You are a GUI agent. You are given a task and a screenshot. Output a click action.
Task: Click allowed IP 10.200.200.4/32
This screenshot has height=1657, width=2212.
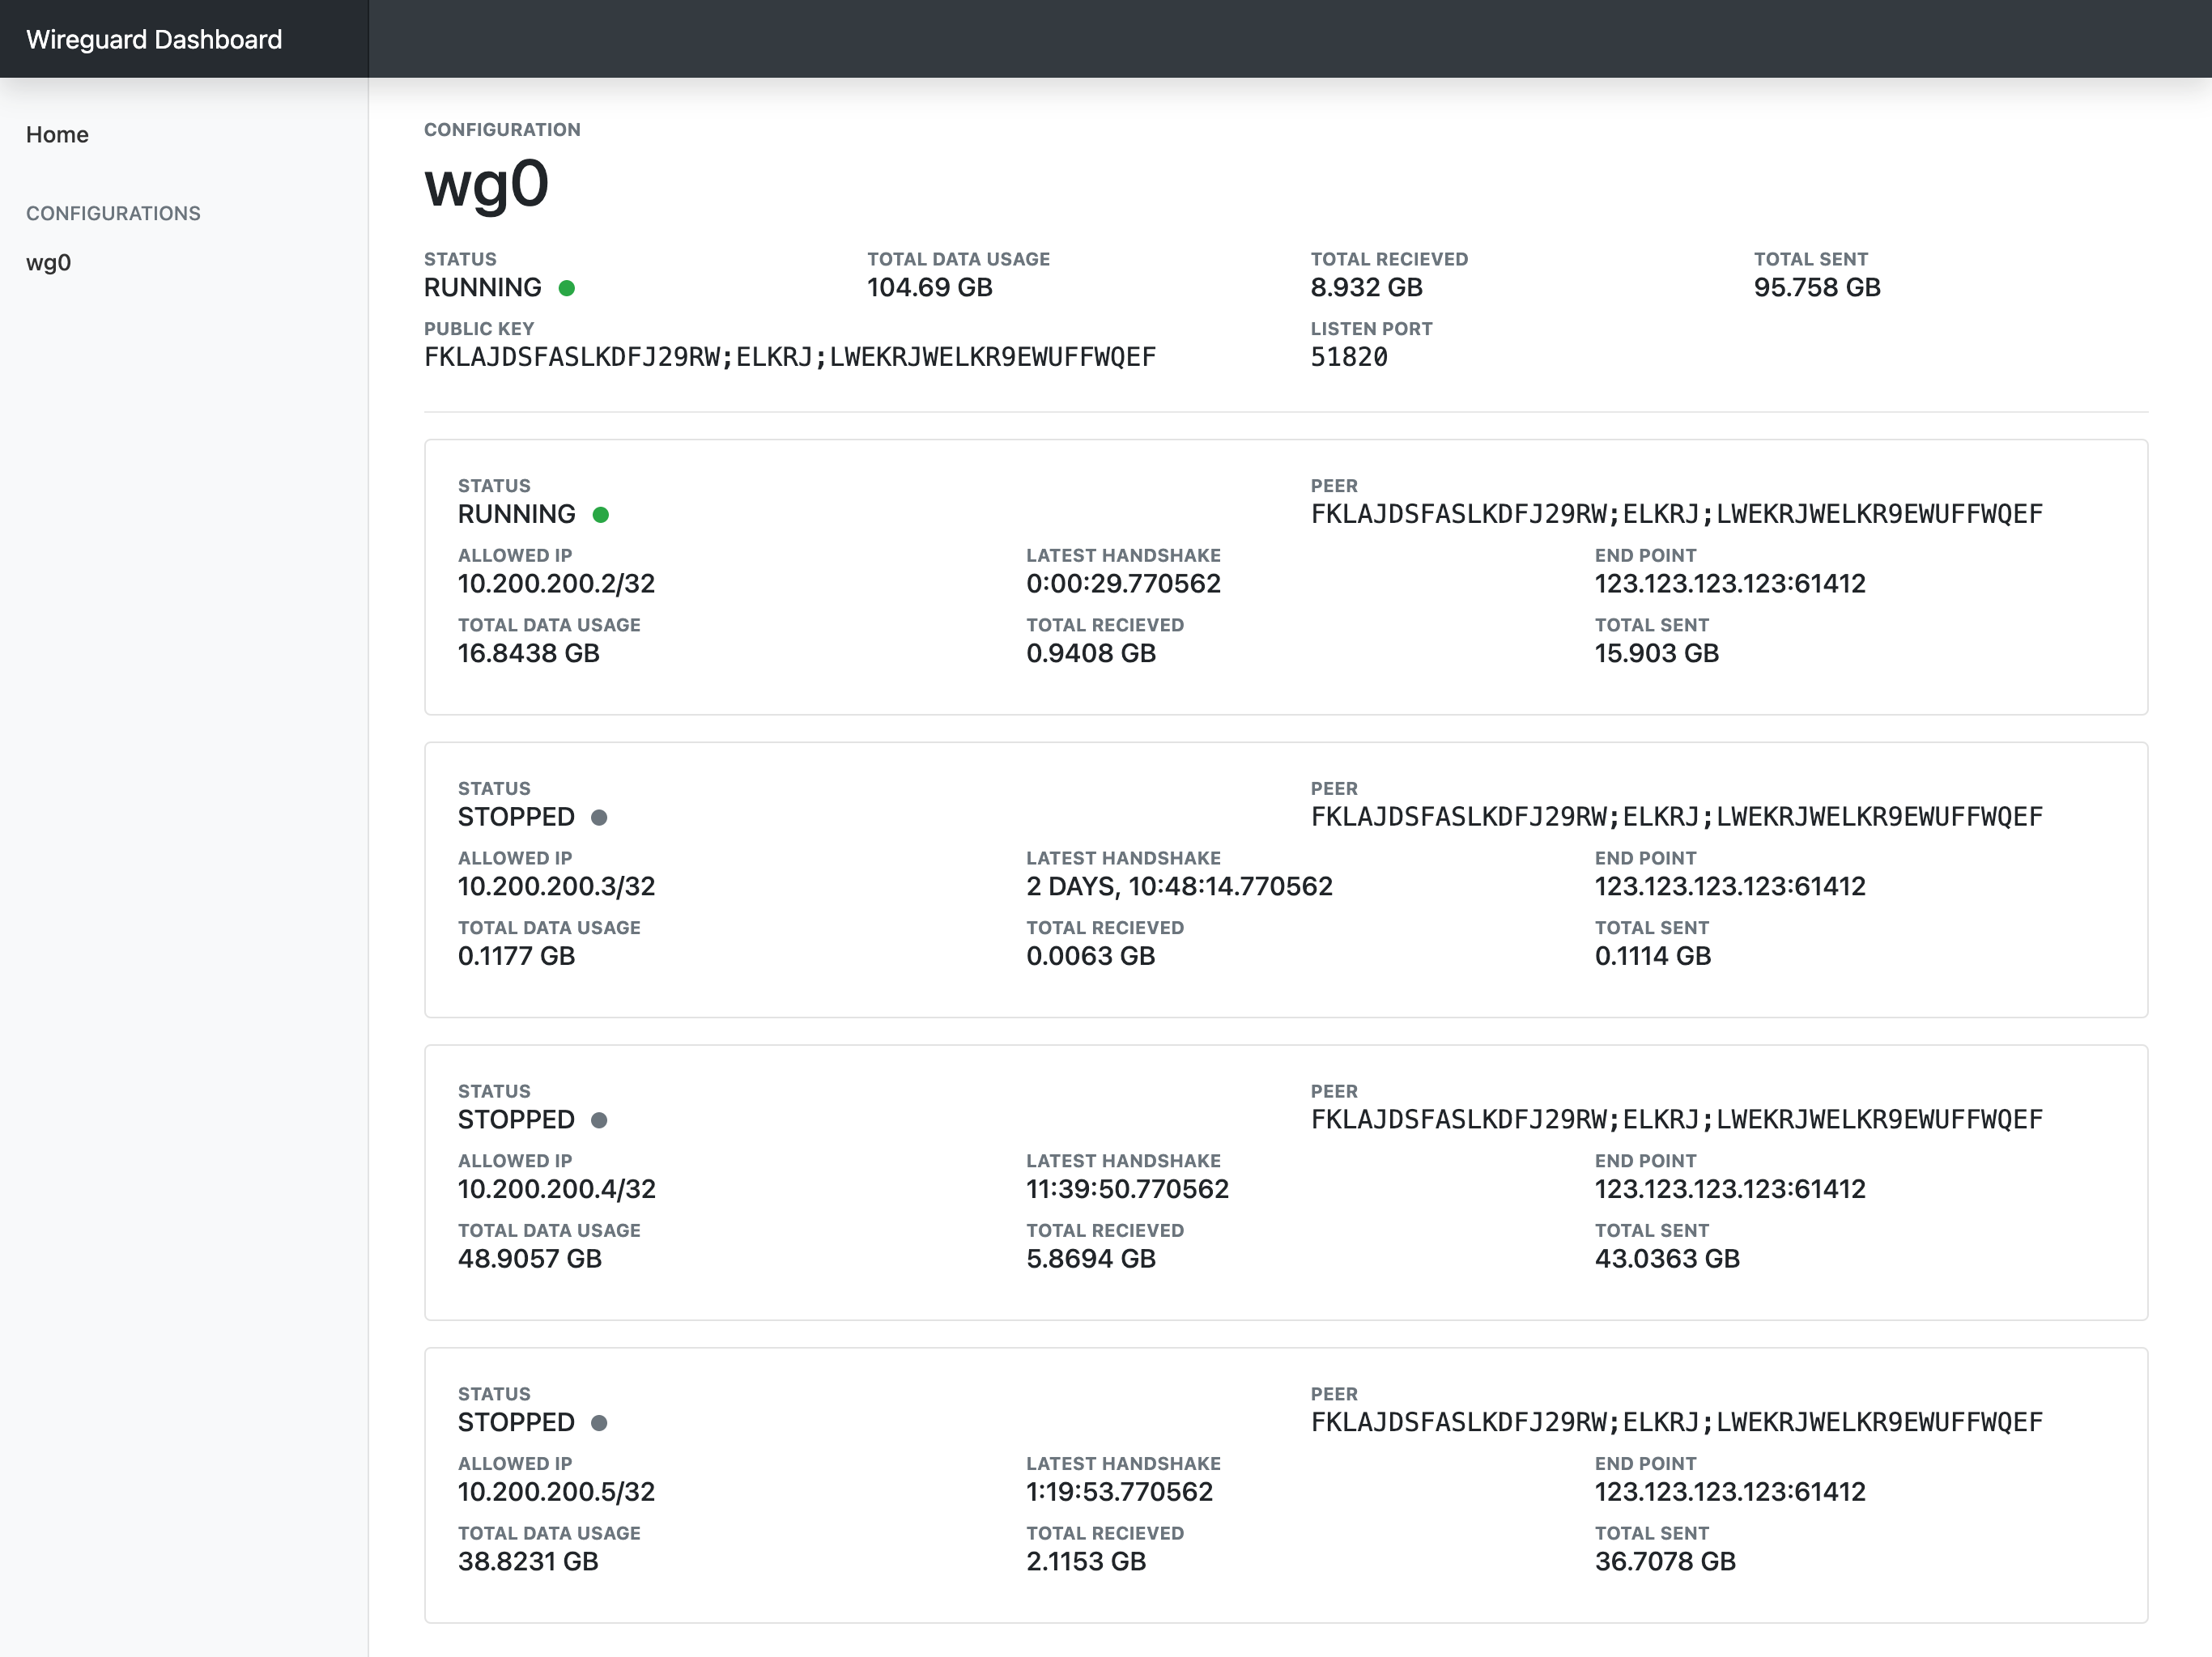[x=556, y=1189]
